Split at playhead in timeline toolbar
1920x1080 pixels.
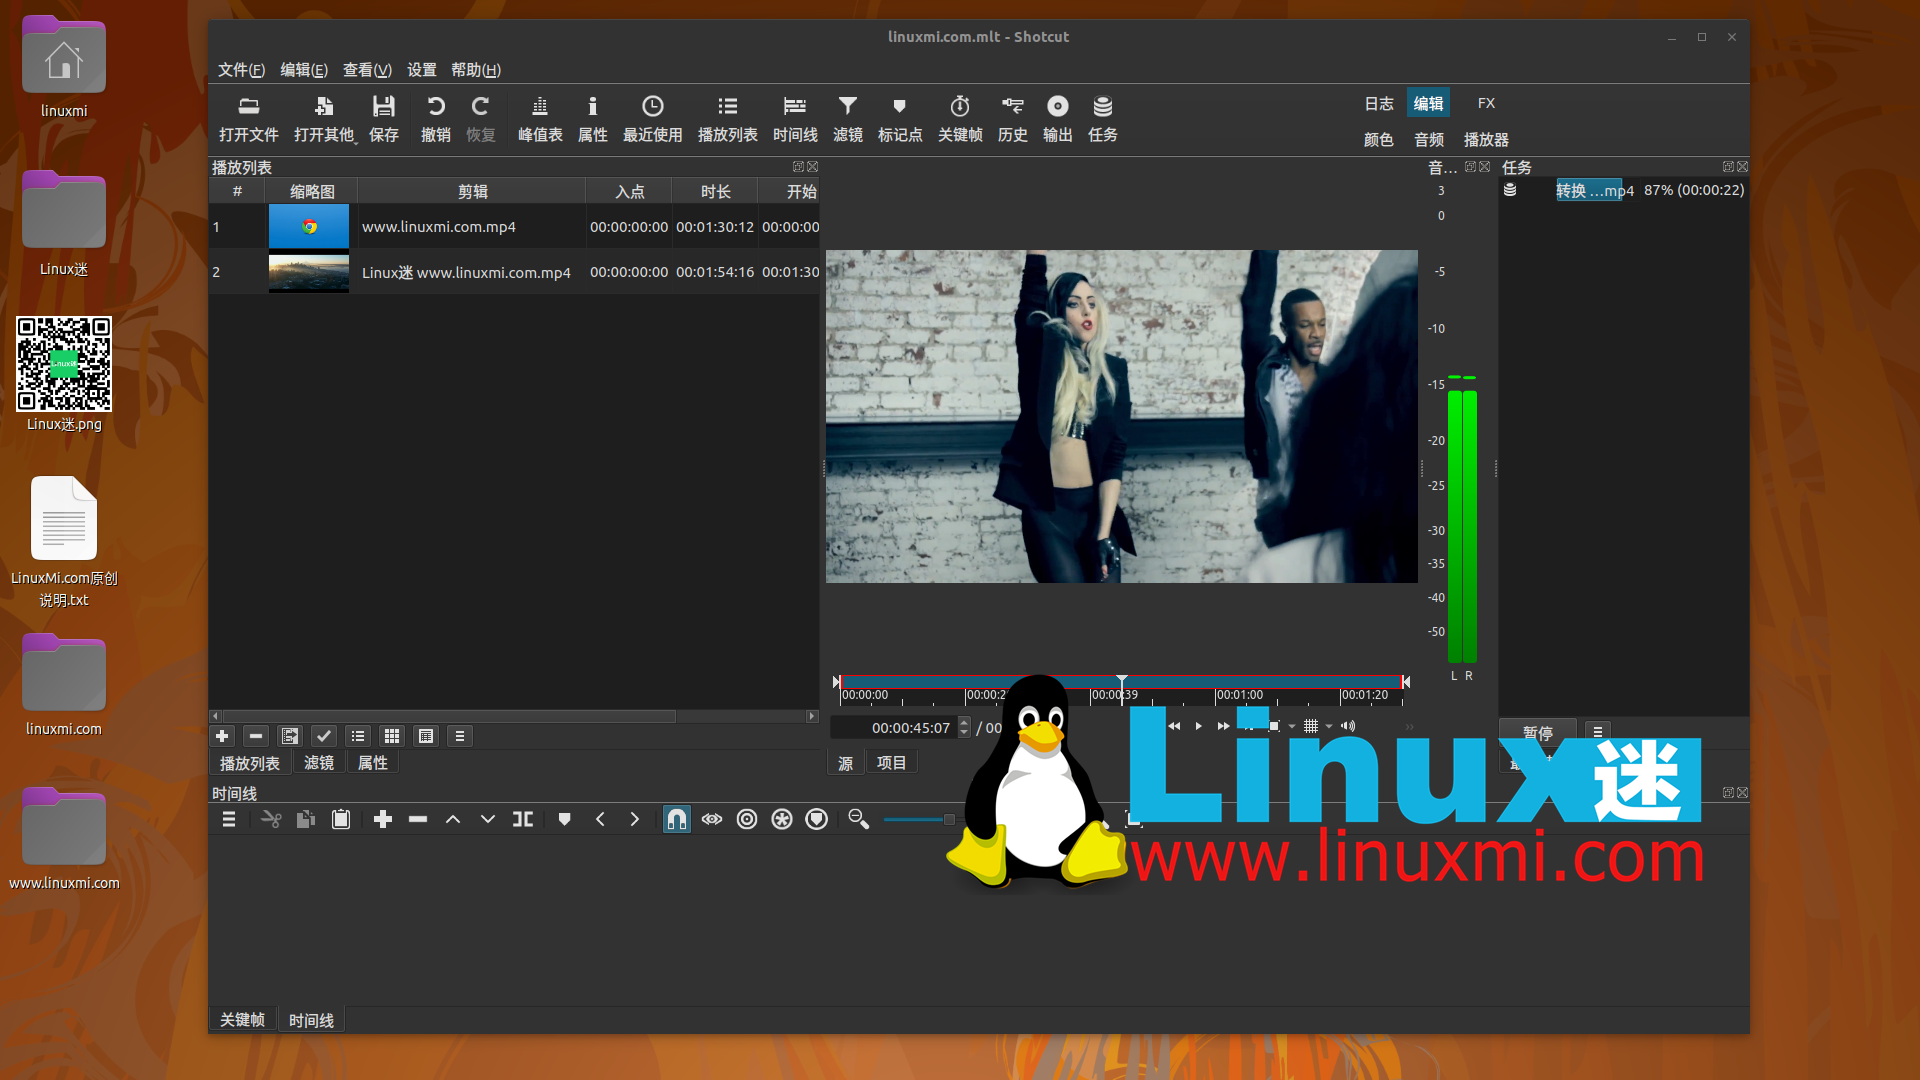click(523, 819)
